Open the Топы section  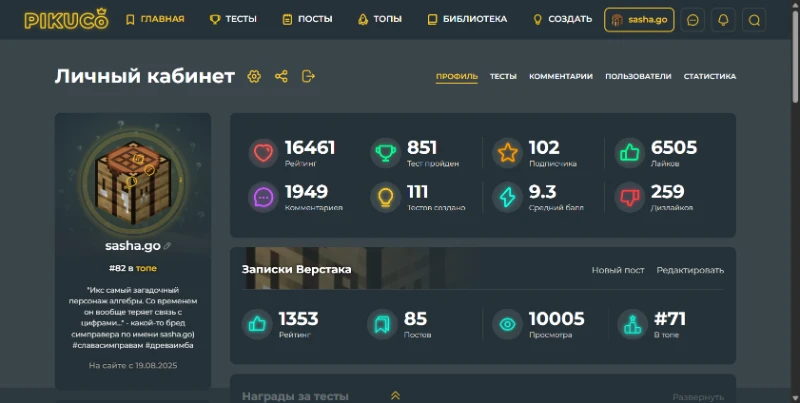click(380, 19)
